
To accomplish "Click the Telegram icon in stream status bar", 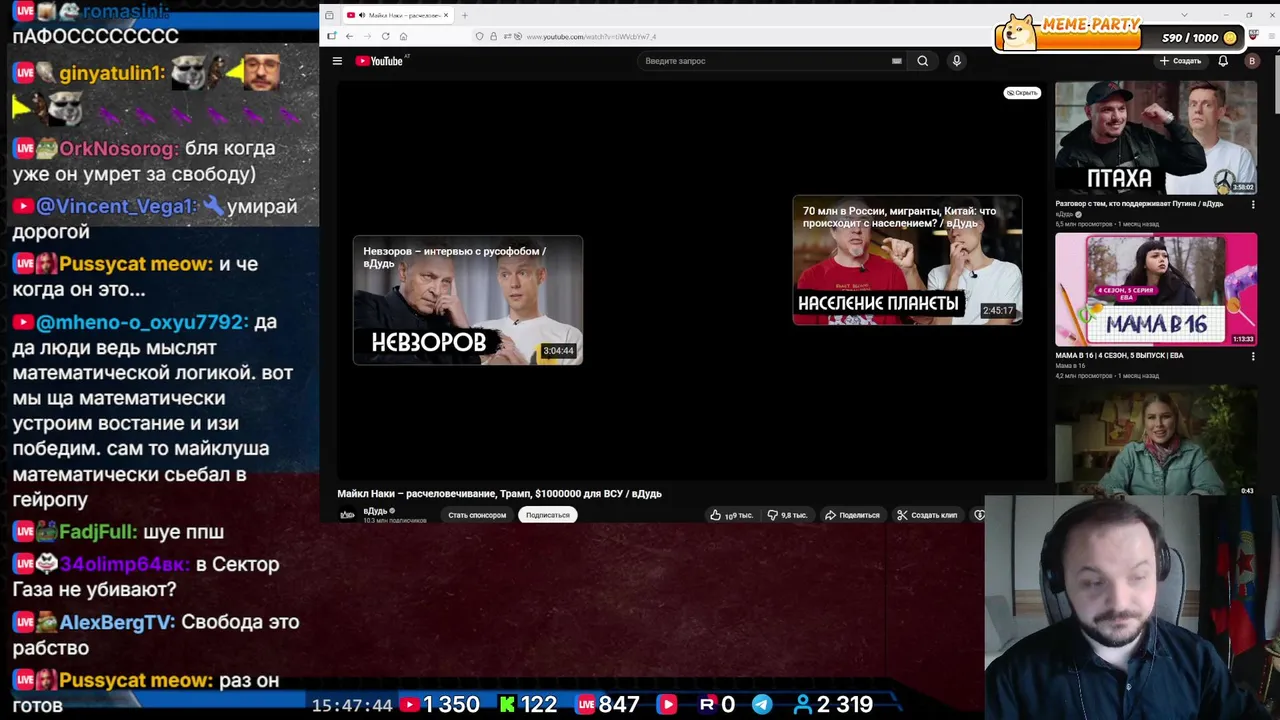I will (x=762, y=705).
